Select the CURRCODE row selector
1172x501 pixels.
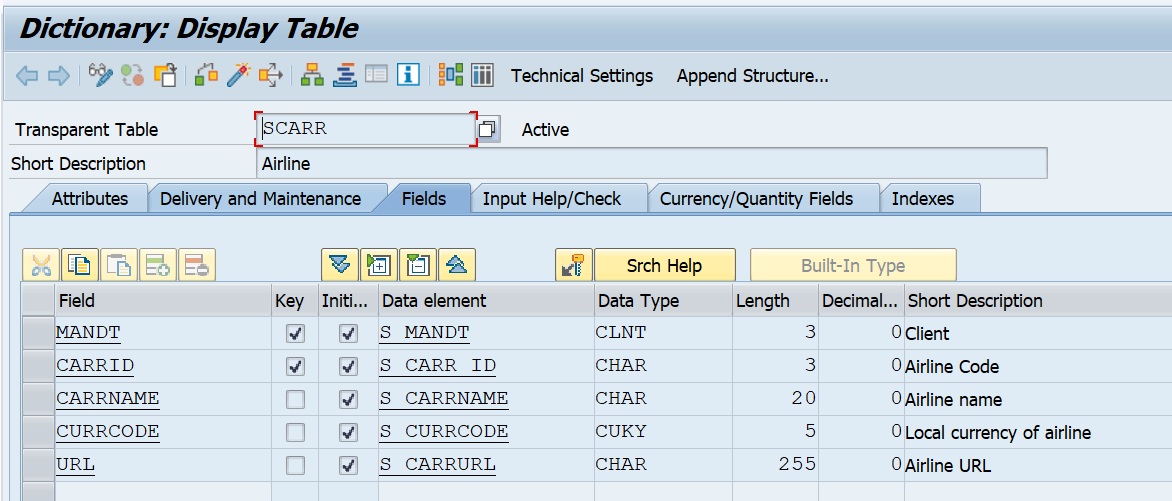(37, 432)
